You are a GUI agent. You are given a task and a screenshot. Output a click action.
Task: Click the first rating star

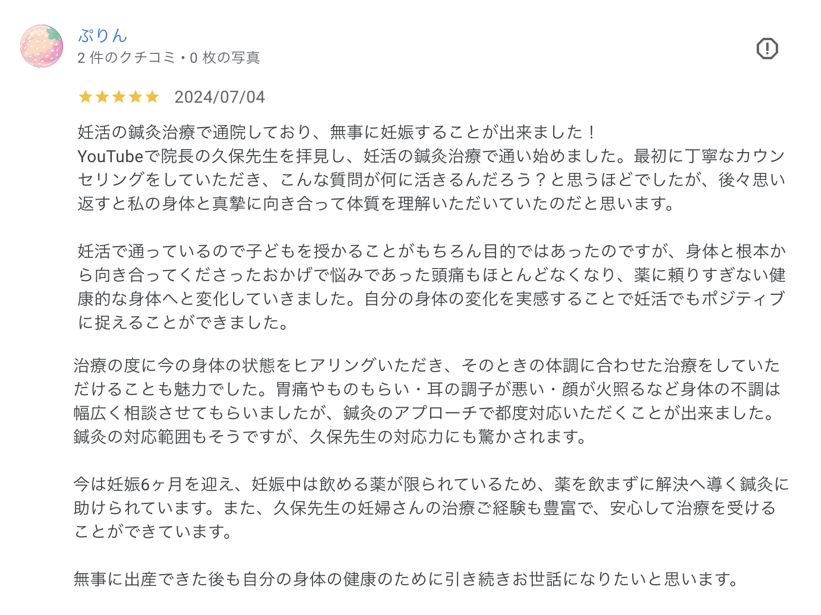(85, 97)
